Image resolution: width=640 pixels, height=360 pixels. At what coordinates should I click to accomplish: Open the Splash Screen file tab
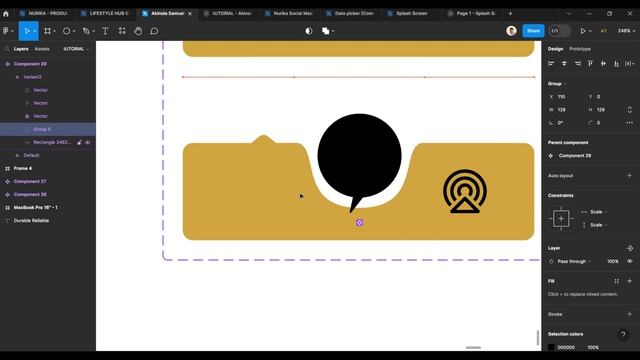tap(411, 13)
